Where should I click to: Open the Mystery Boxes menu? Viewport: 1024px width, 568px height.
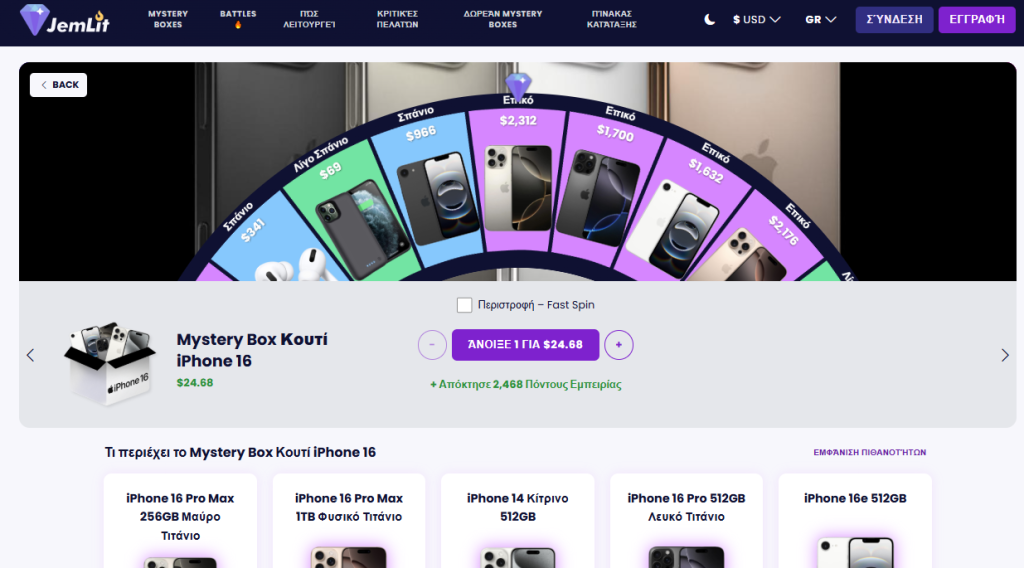click(x=168, y=19)
